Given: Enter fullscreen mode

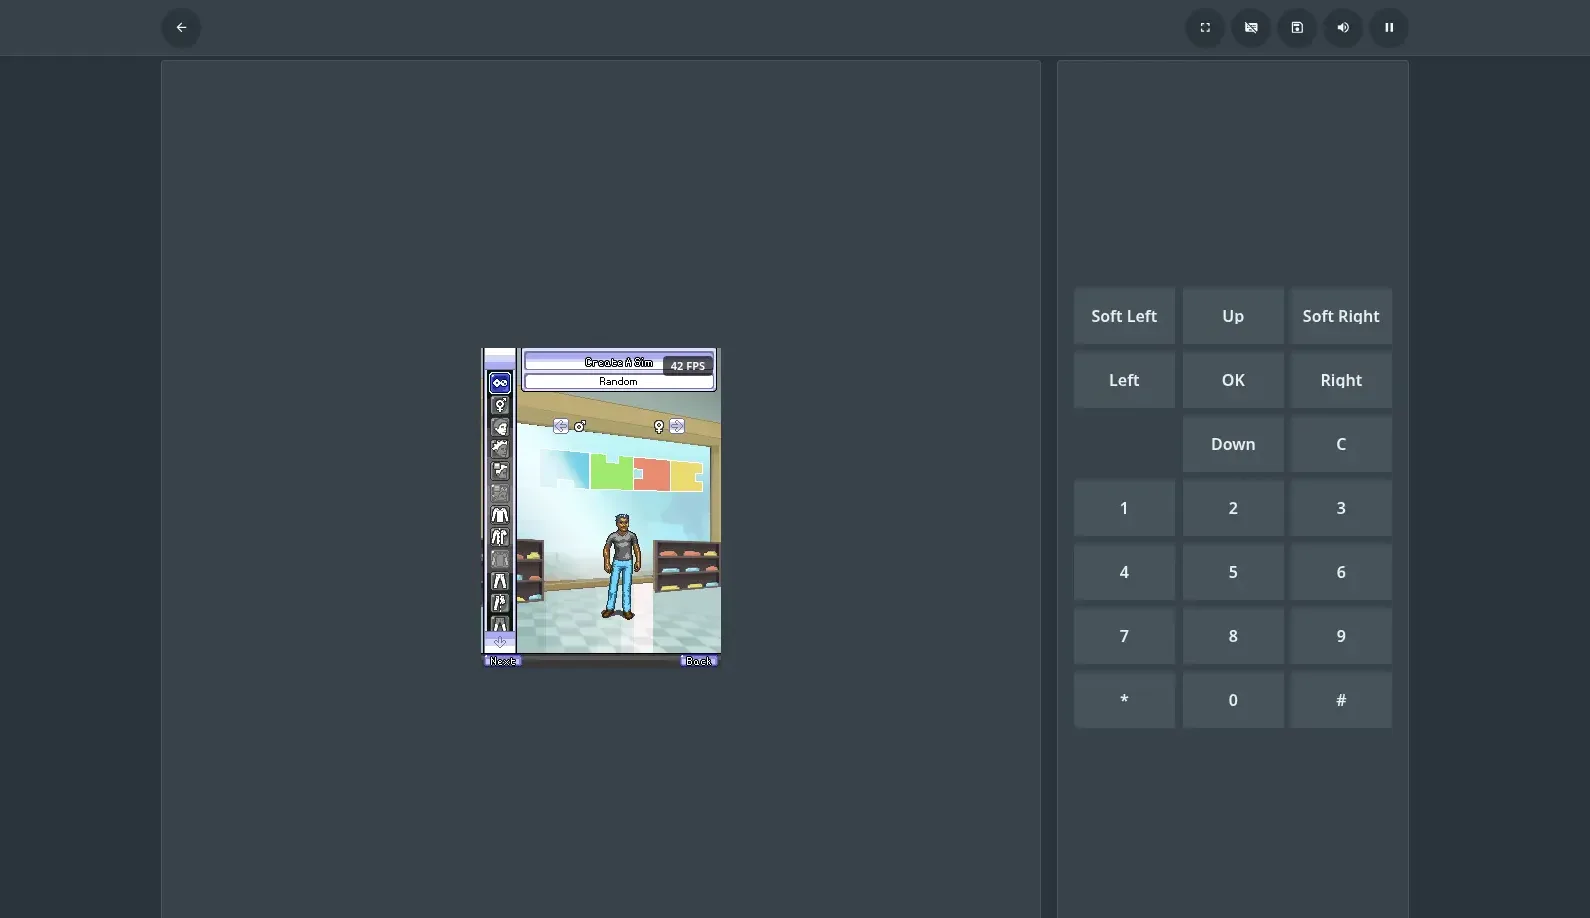Looking at the screenshot, I should (1205, 27).
